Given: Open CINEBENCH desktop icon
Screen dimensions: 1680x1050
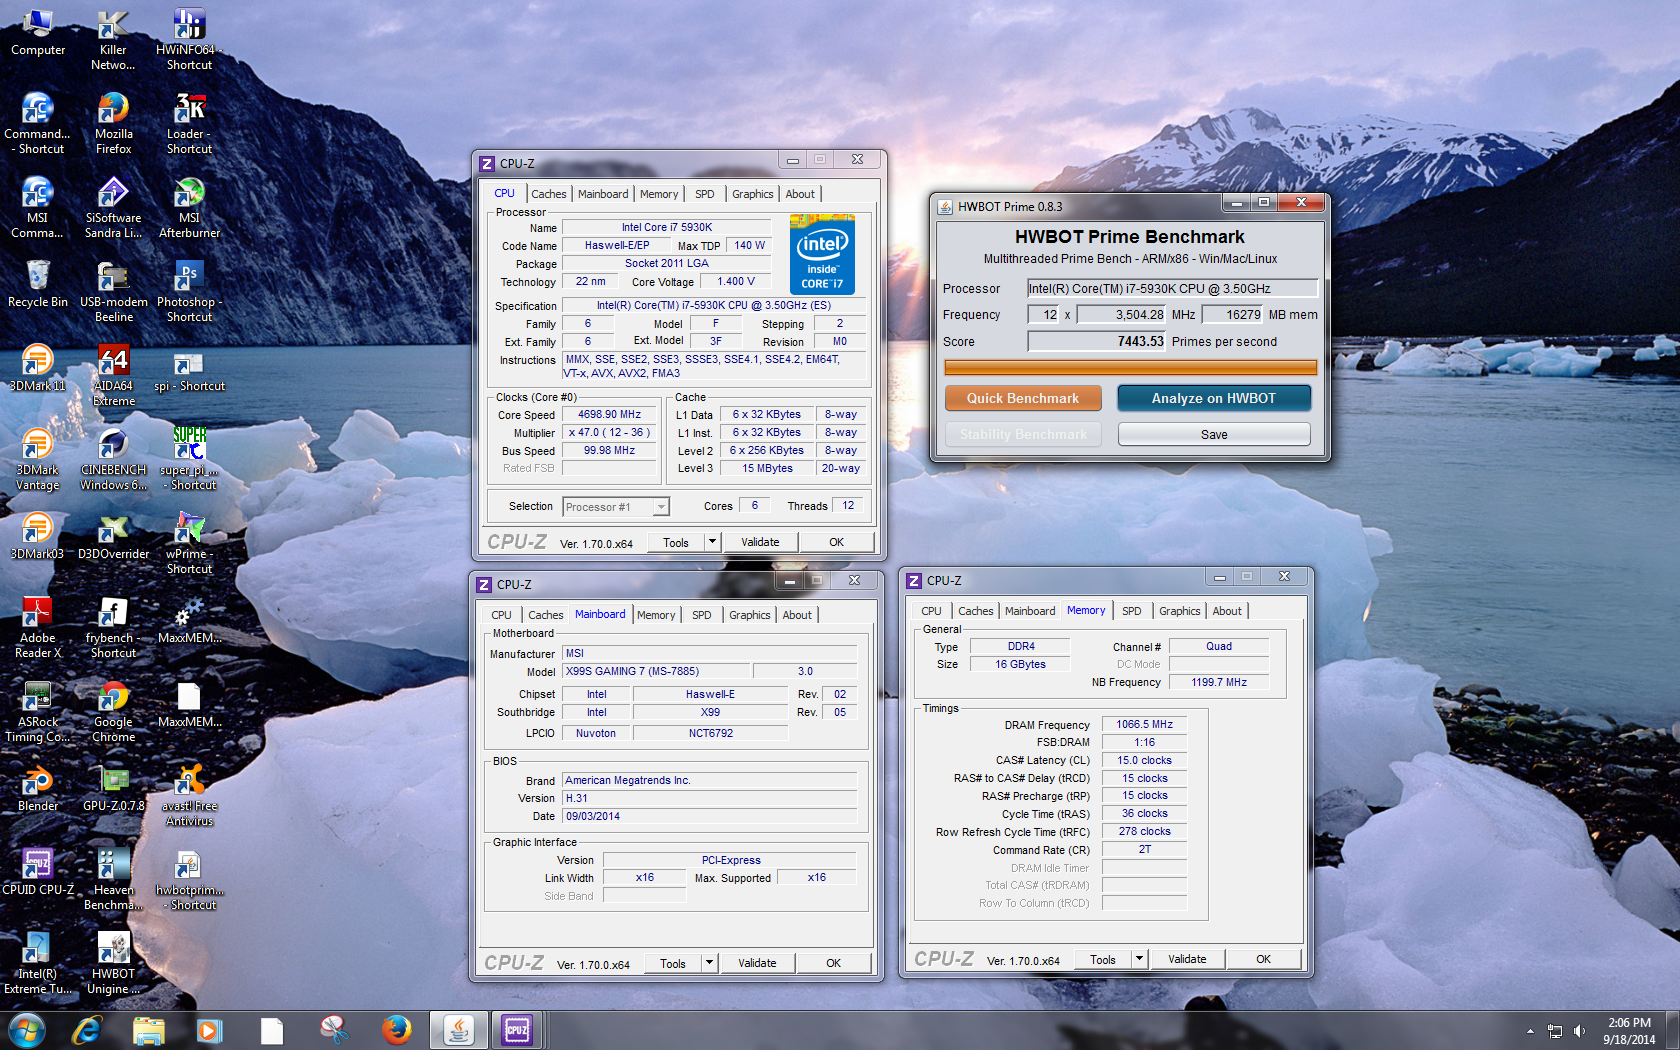Looking at the screenshot, I should pos(113,460).
